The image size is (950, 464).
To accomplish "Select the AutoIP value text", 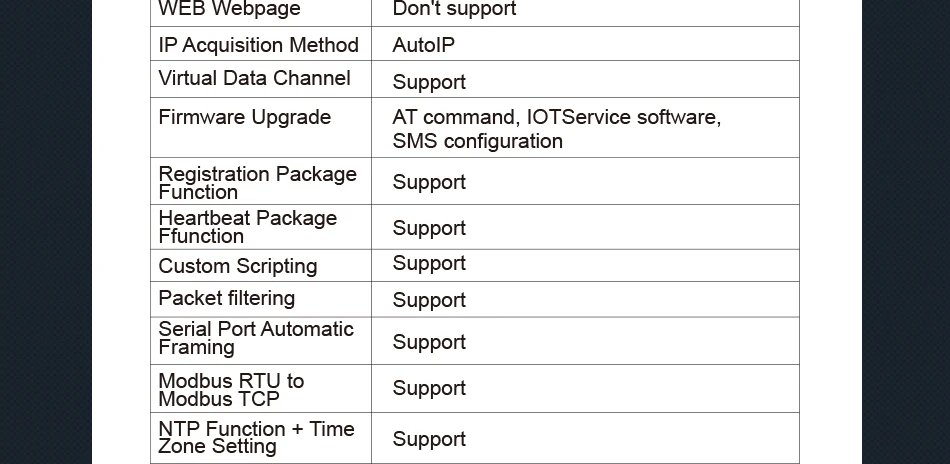I will [424, 46].
